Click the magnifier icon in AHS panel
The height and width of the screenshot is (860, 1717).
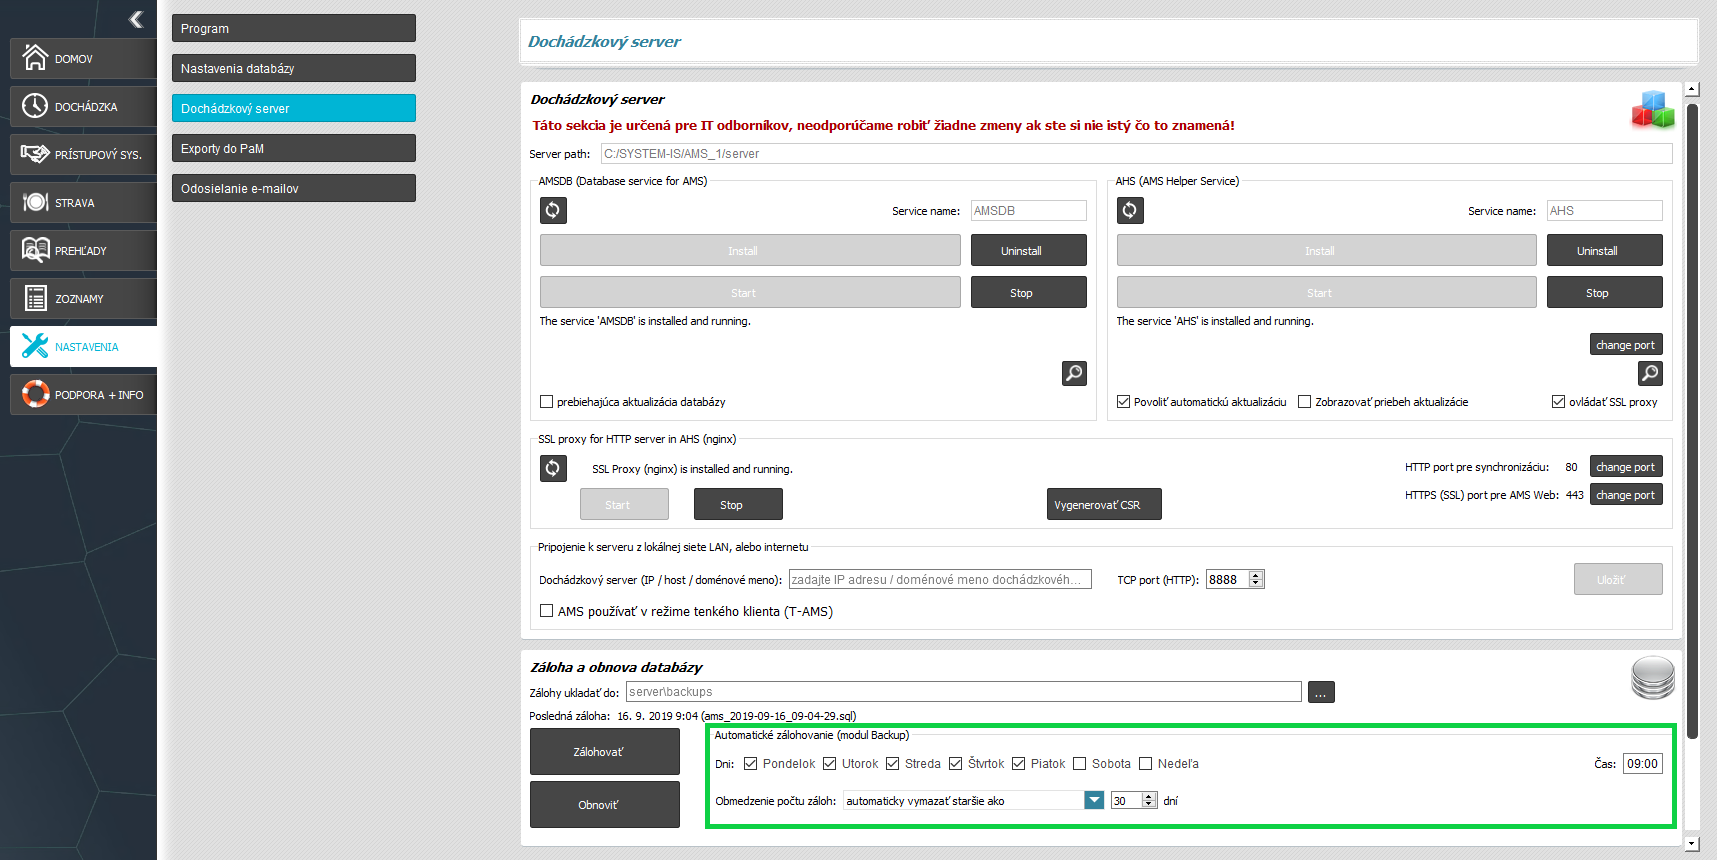(1650, 373)
